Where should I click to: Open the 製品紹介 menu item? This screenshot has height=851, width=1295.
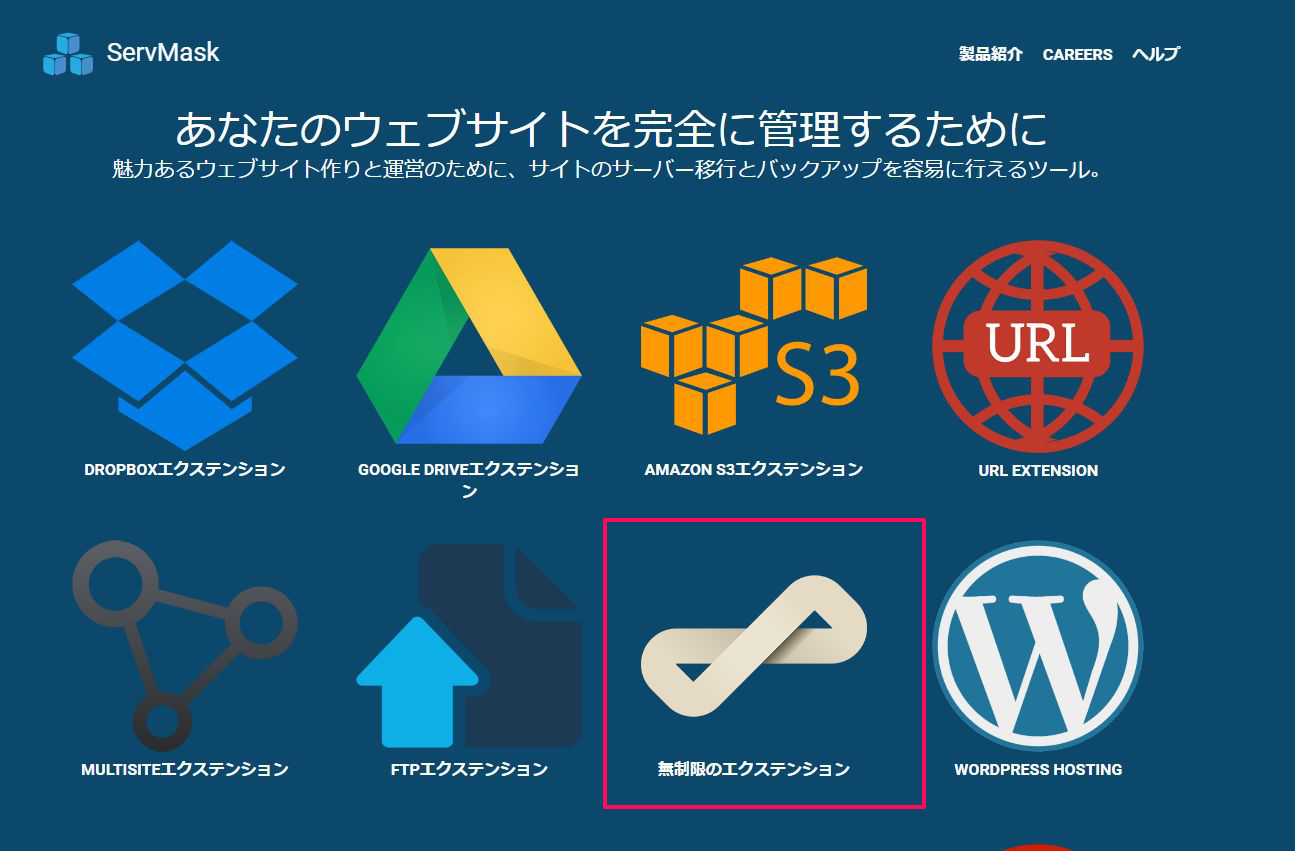click(991, 54)
